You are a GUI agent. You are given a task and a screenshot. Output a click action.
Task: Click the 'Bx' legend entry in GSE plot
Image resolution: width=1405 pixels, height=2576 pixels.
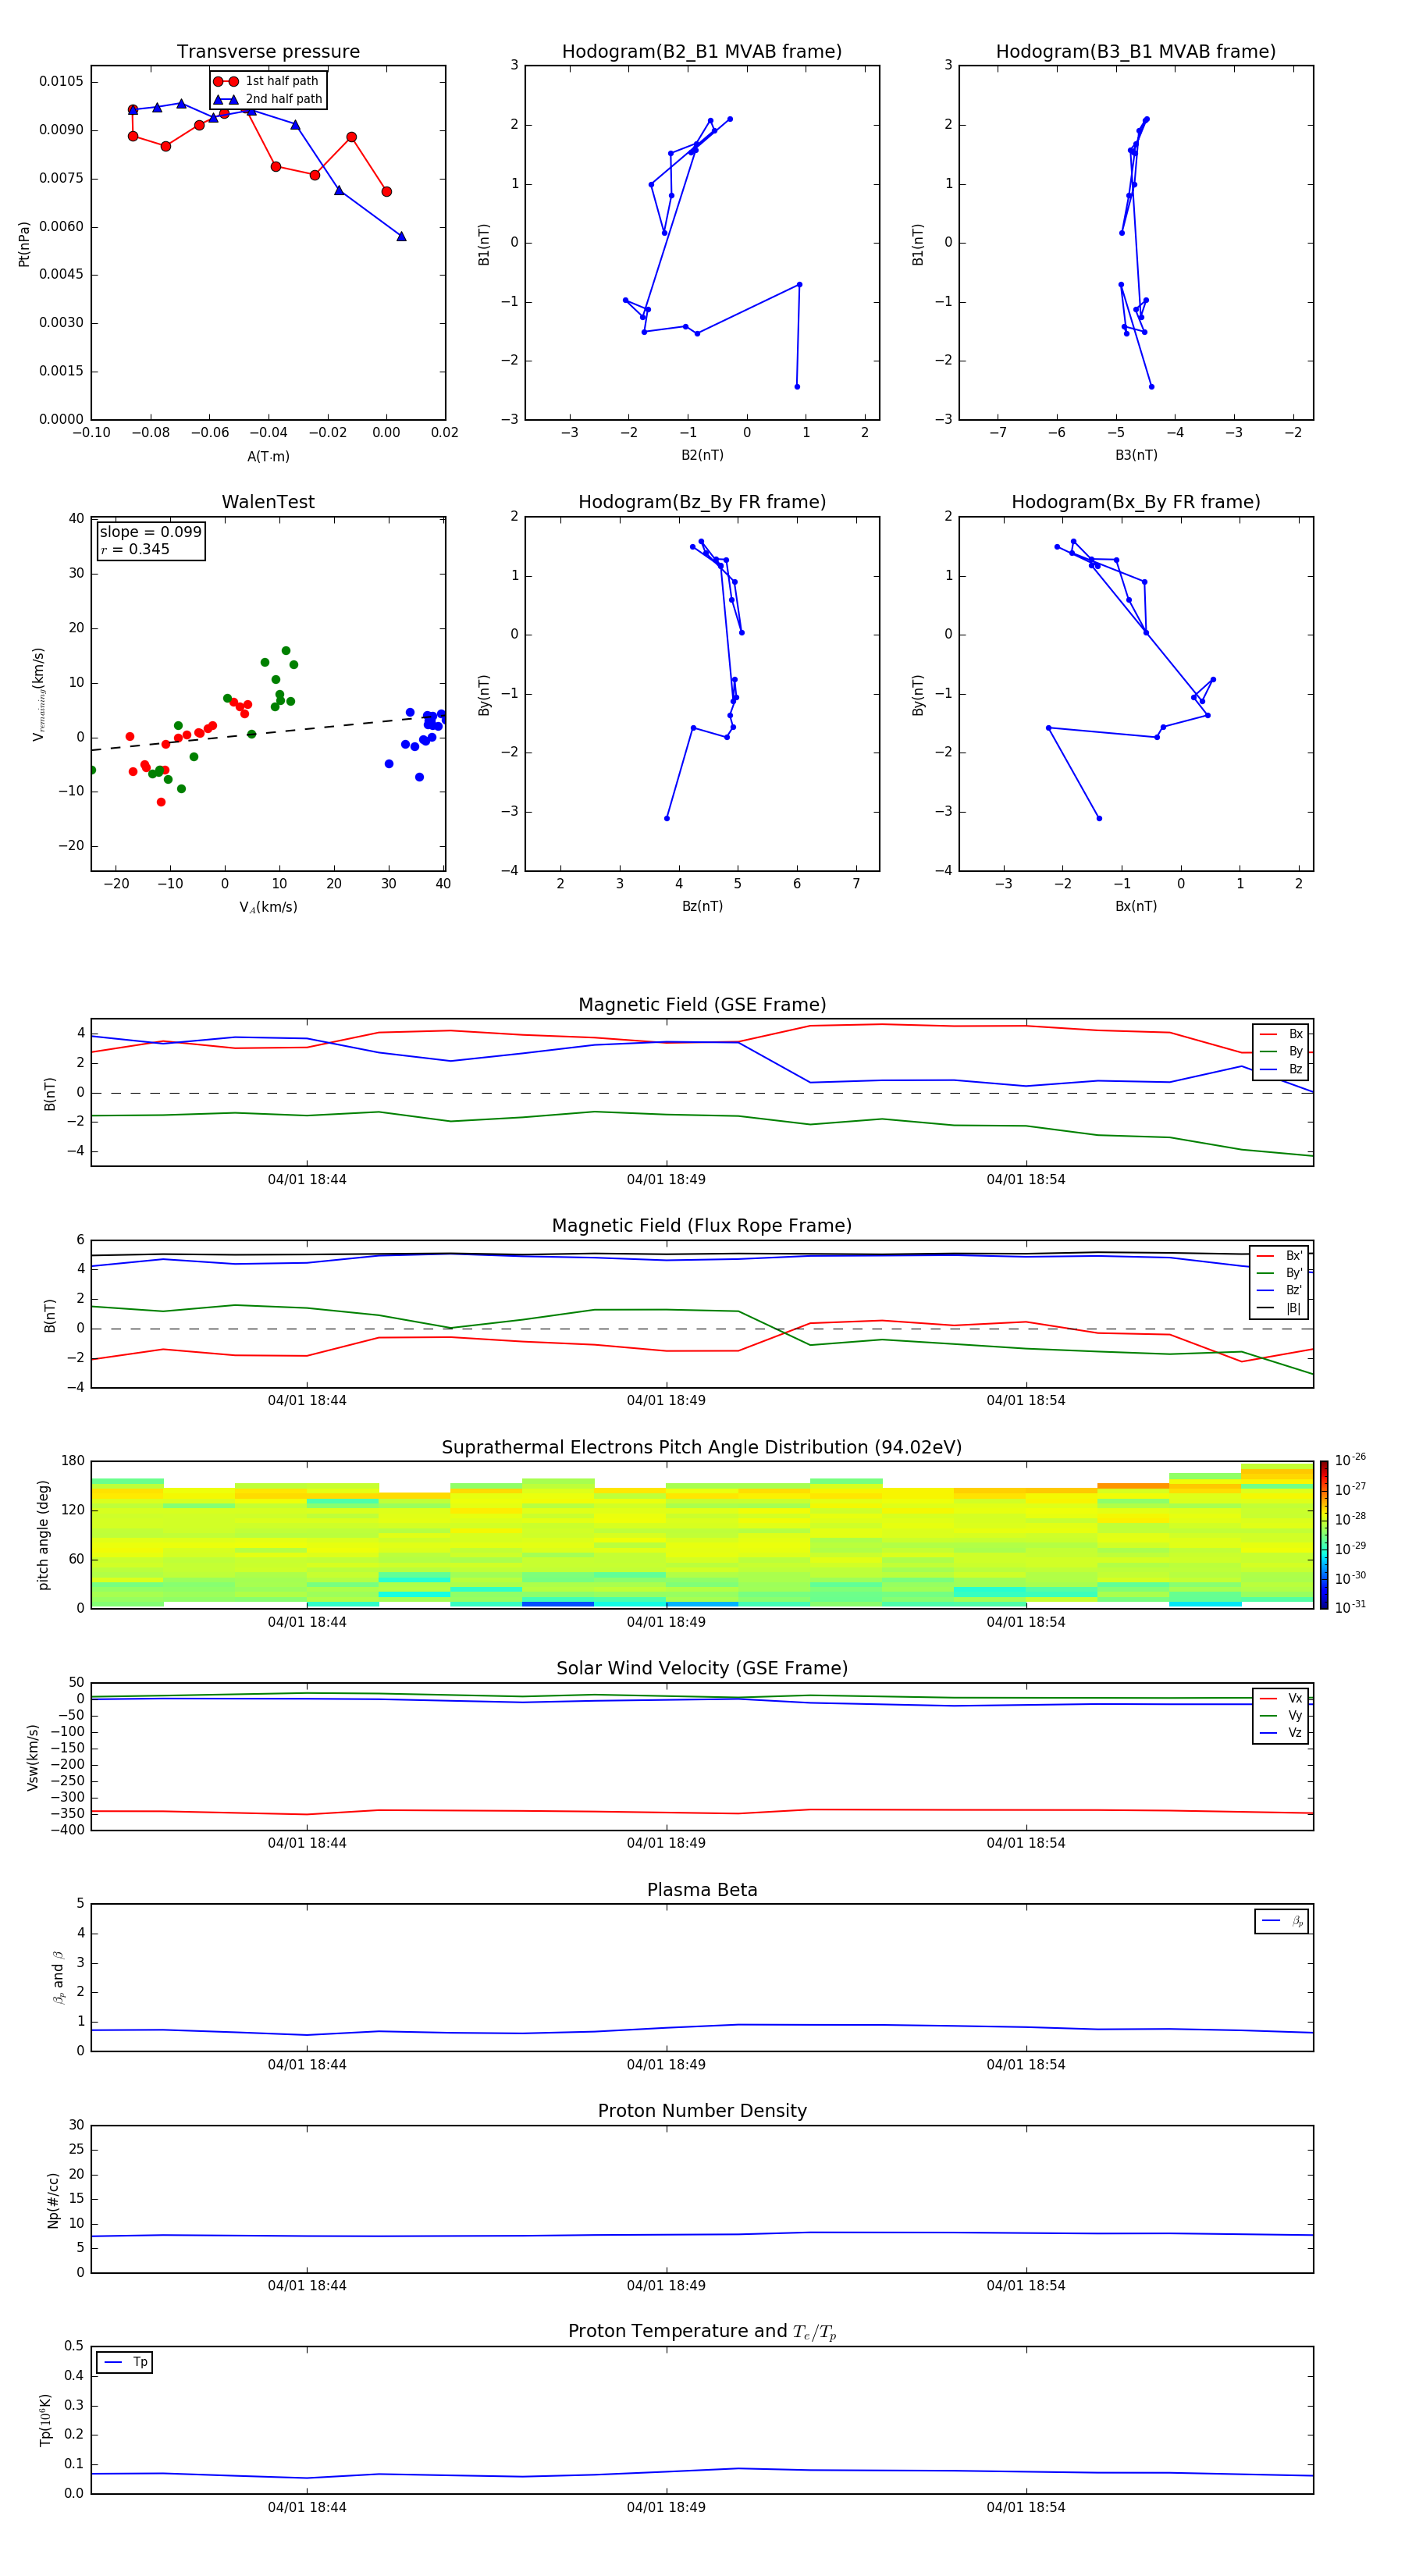click(x=1281, y=1034)
